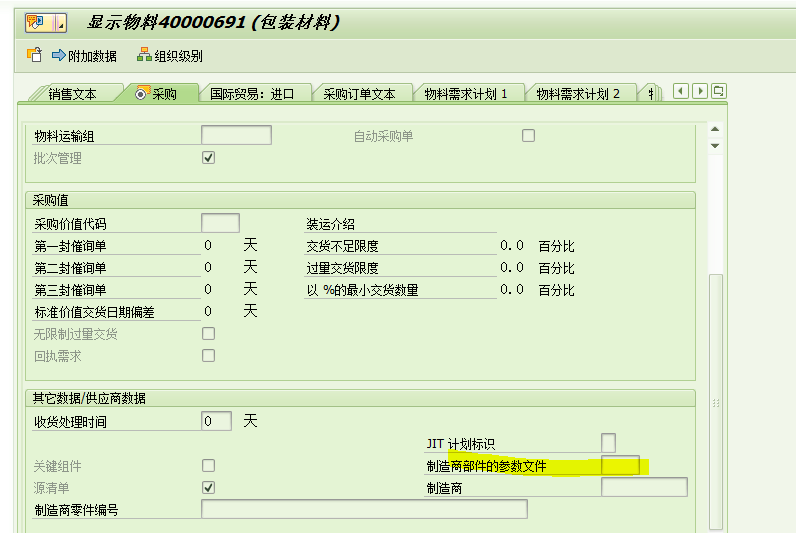Click the 采购值 section header
The image size is (796, 533).
pyautogui.click(x=50, y=201)
